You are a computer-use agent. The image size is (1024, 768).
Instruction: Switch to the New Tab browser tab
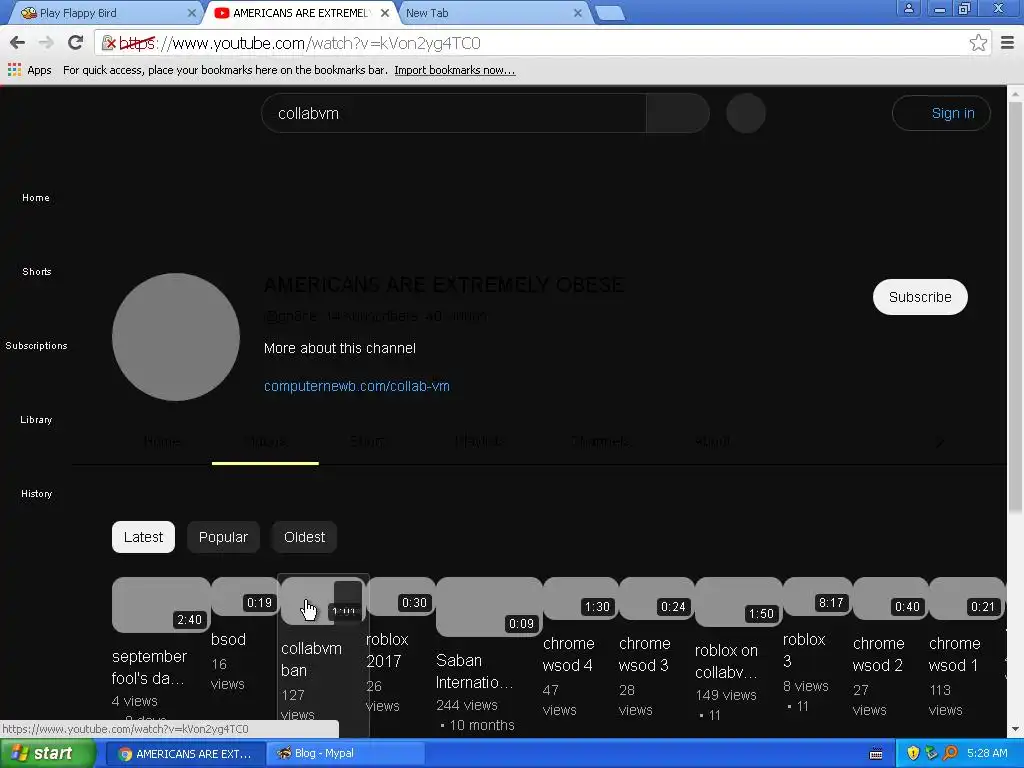(493, 13)
